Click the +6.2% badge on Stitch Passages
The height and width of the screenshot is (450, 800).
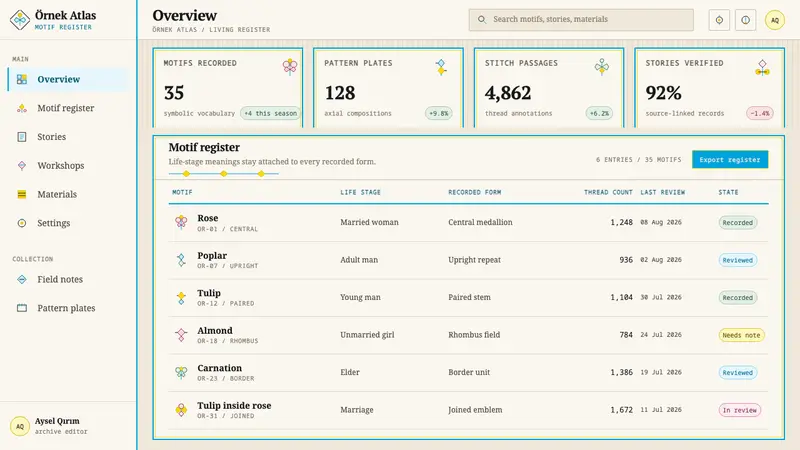pyautogui.click(x=599, y=113)
